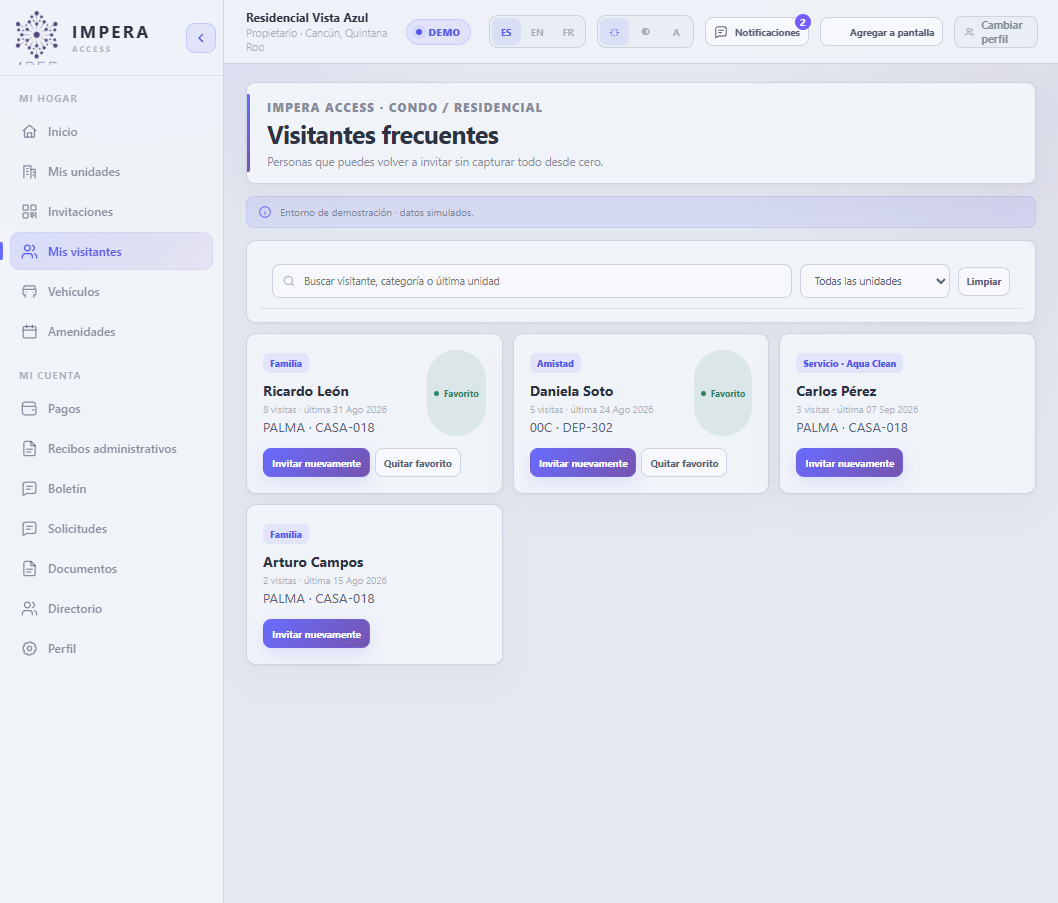Click the notification badge showing 2
The height and width of the screenshot is (903, 1058).
click(x=802, y=22)
